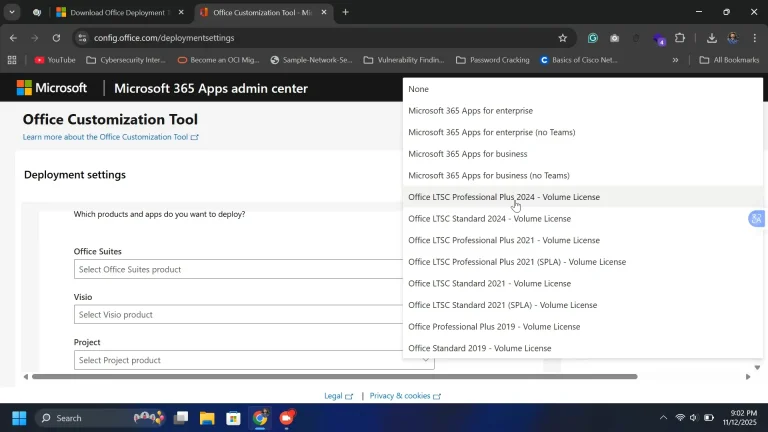Choose Microsoft 365 Apps for enterprise

pos(582,111)
